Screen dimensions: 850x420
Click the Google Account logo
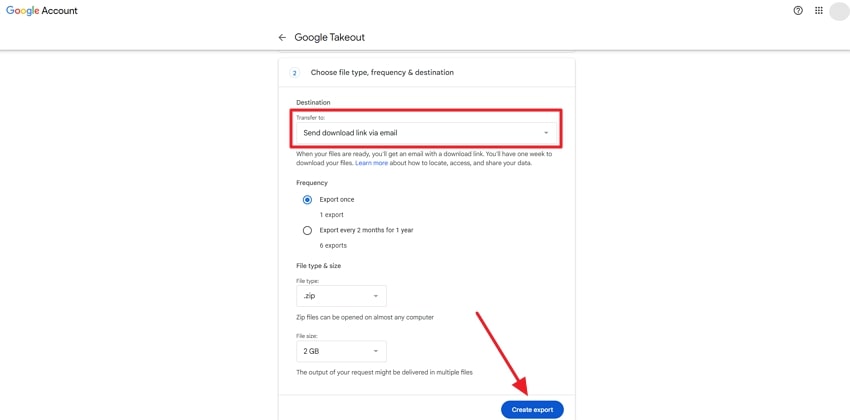tap(42, 11)
